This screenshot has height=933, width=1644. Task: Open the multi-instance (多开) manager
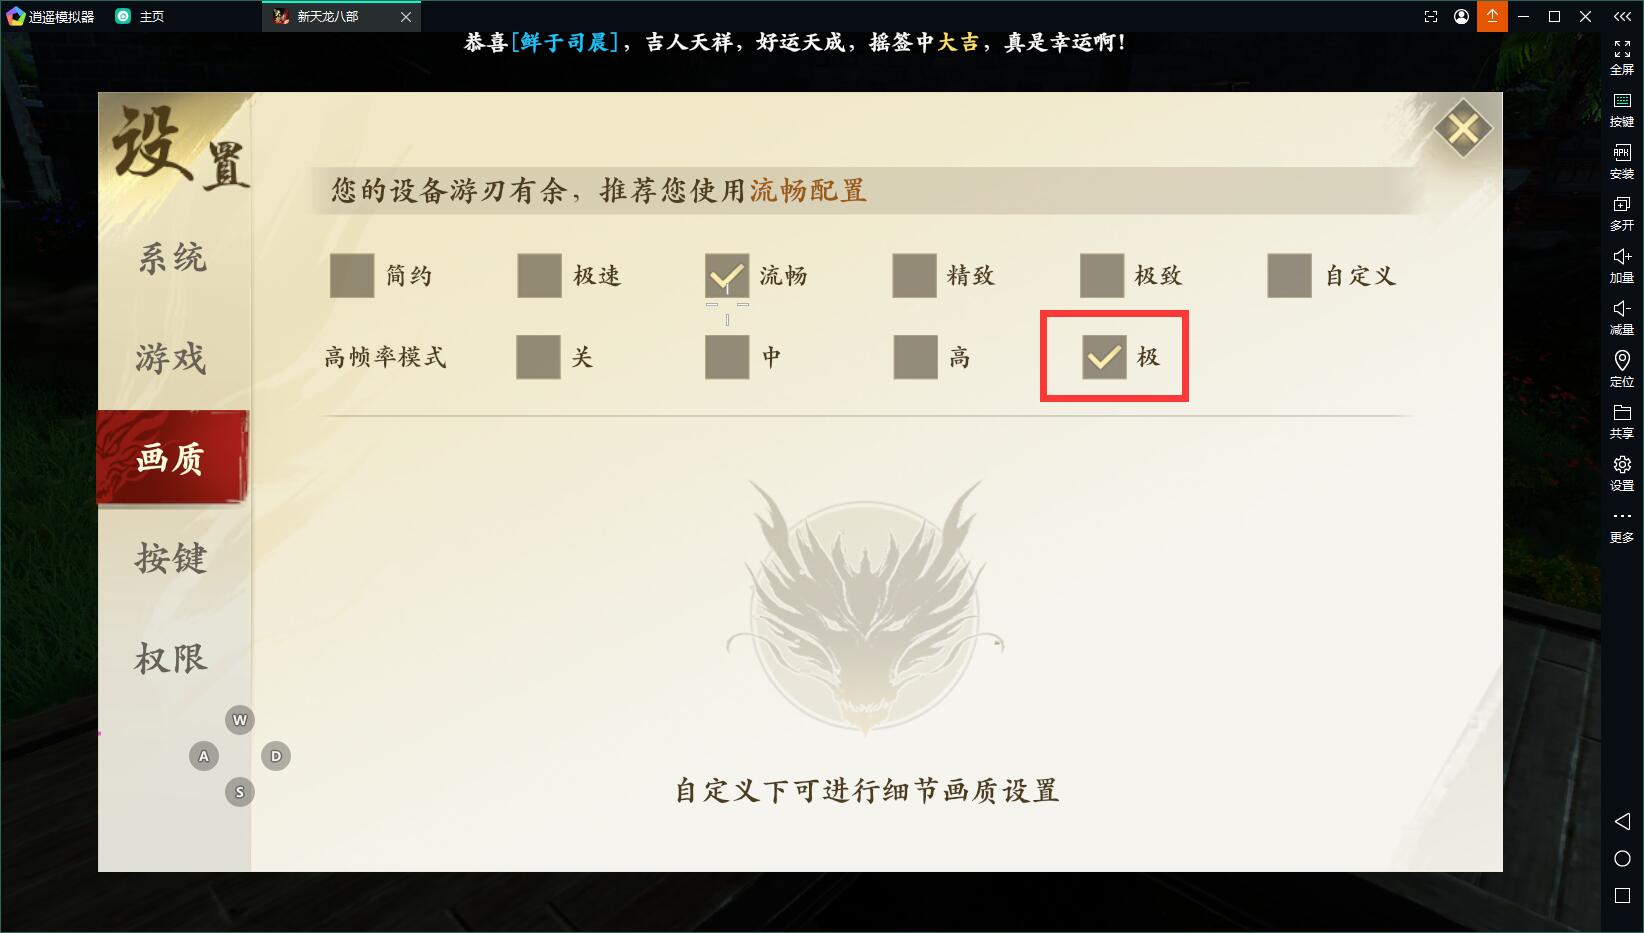[x=1622, y=213]
